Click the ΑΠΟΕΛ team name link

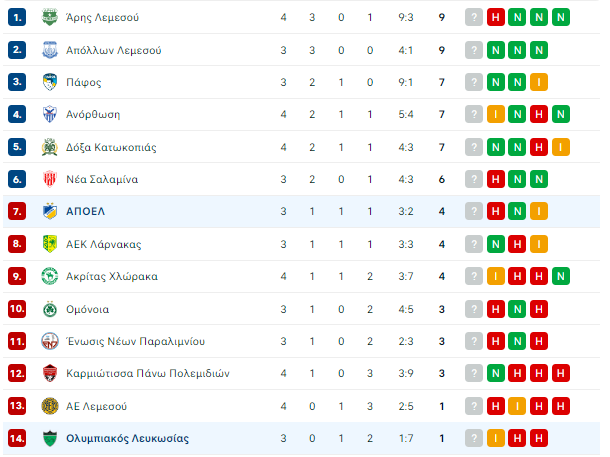85,211
